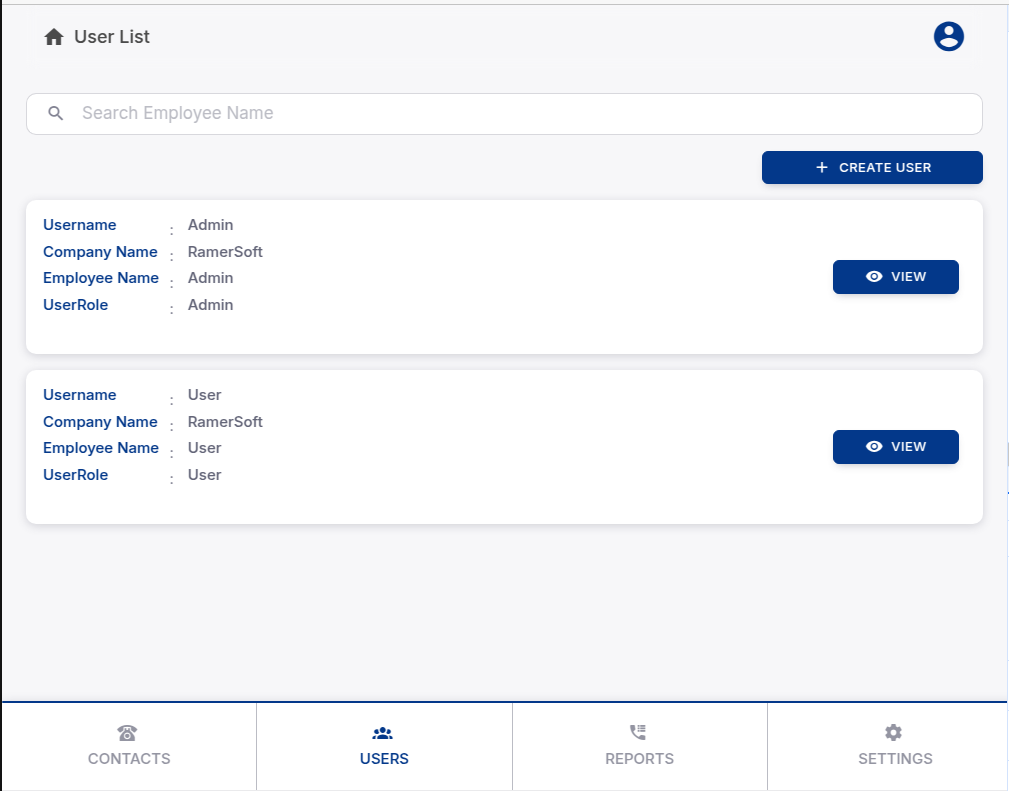Screen dimensions: 1009x791
Task: Open the Settings tab label
Action: click(x=895, y=759)
